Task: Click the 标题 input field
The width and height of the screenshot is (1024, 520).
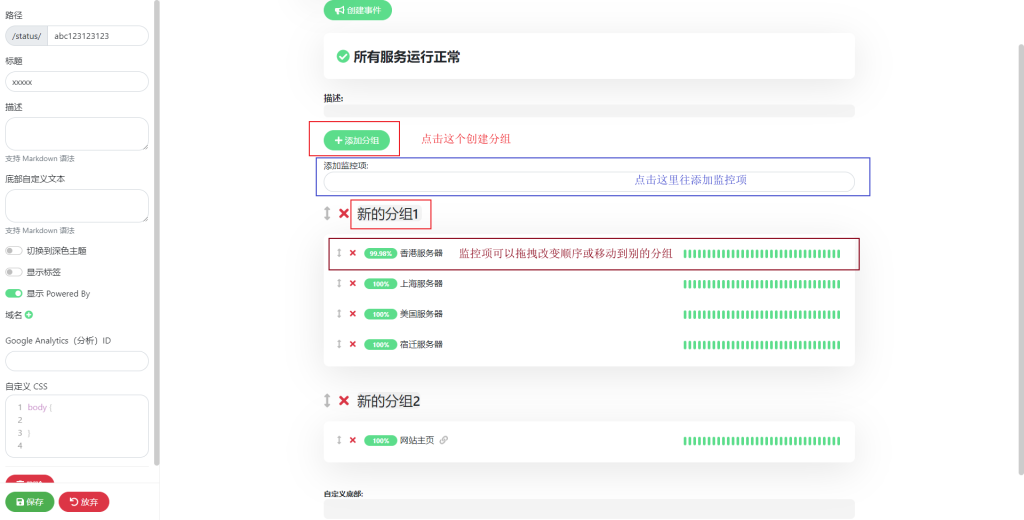Action: click(x=77, y=82)
